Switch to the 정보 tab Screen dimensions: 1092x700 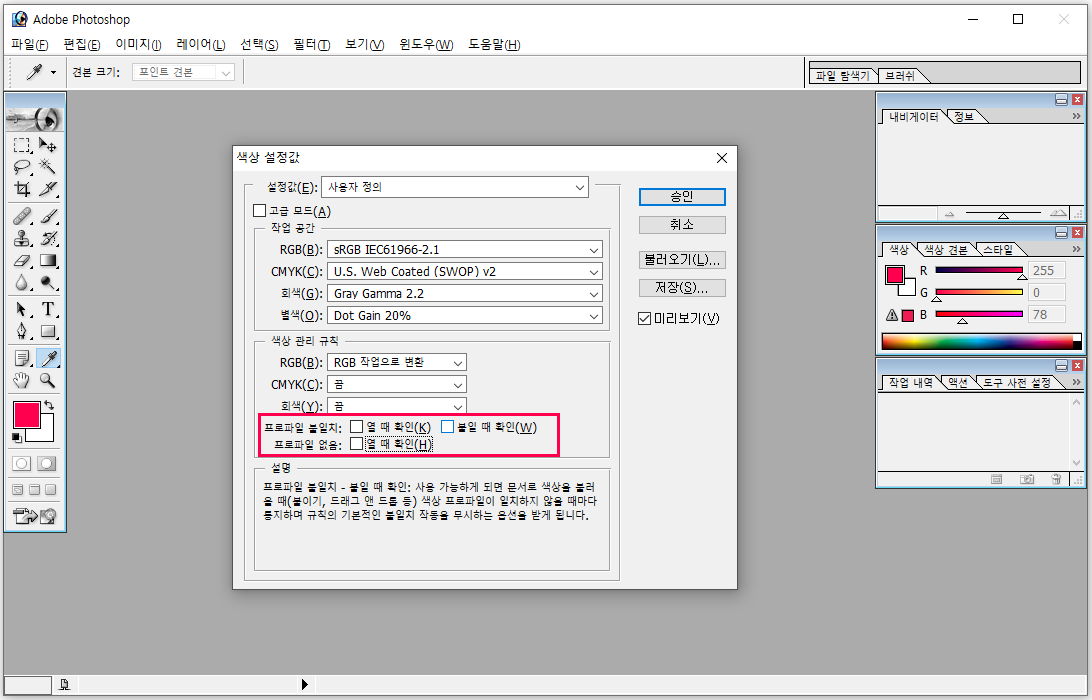[x=964, y=116]
